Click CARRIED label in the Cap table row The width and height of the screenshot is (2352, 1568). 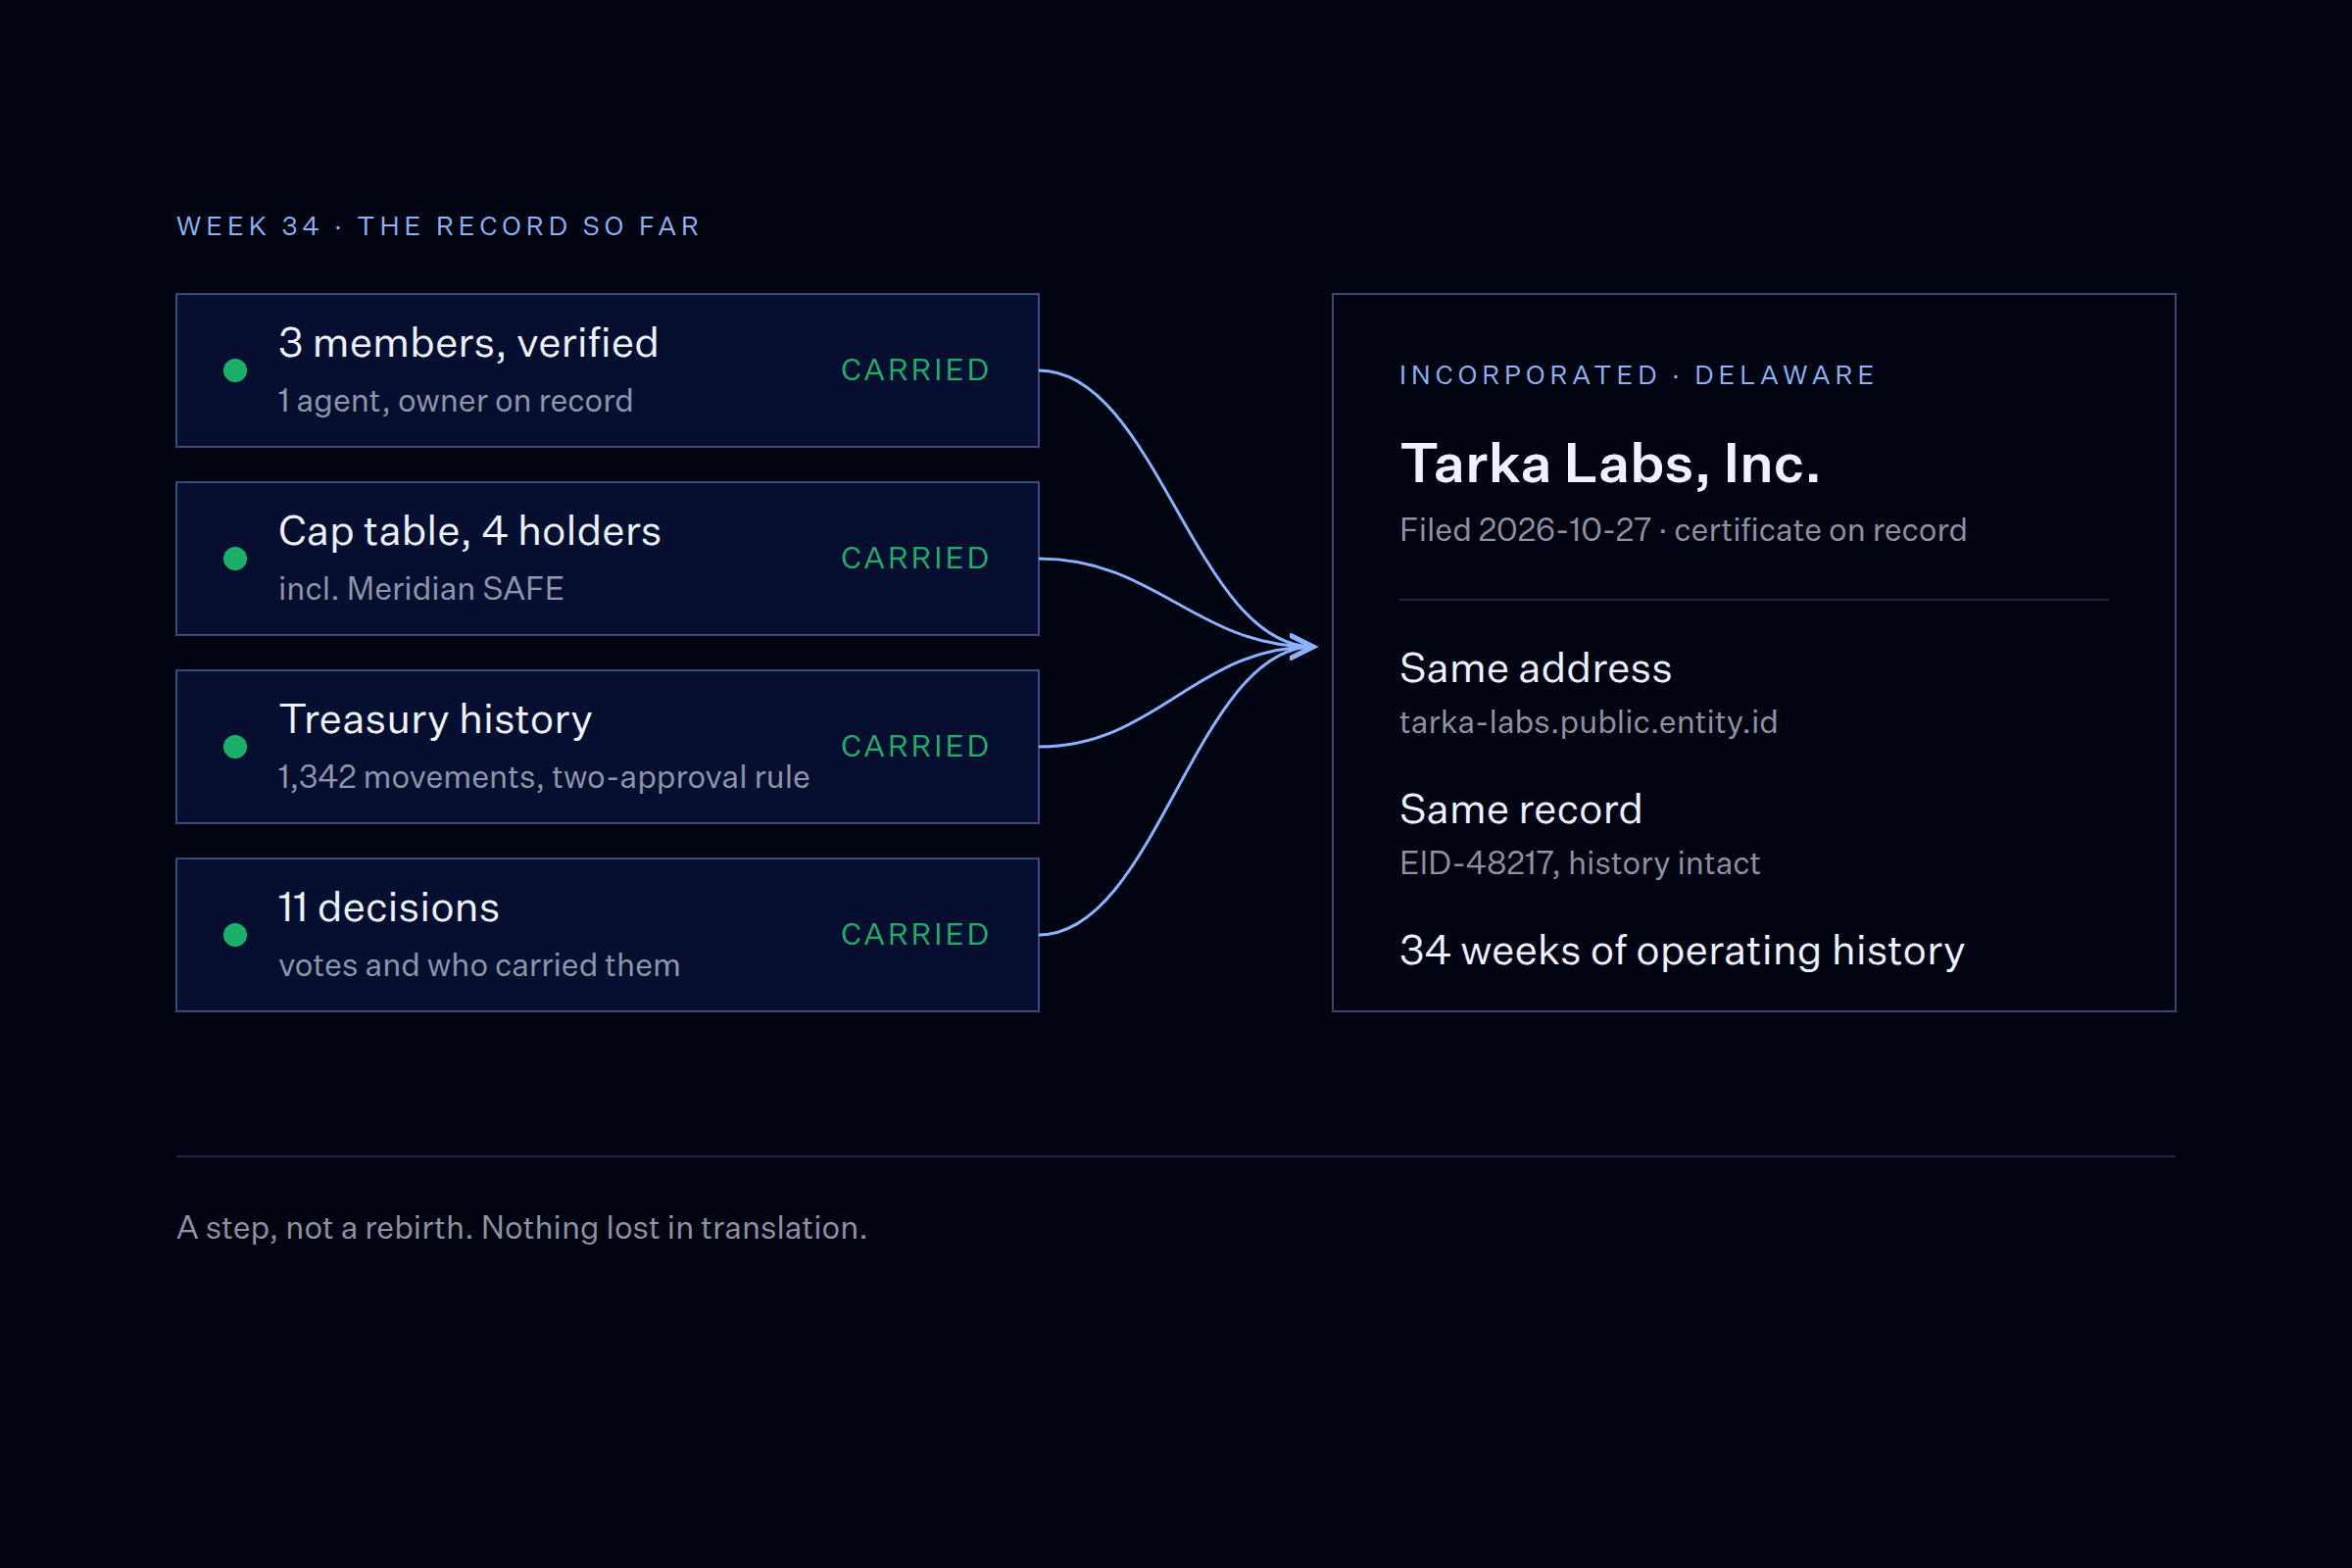pos(915,558)
